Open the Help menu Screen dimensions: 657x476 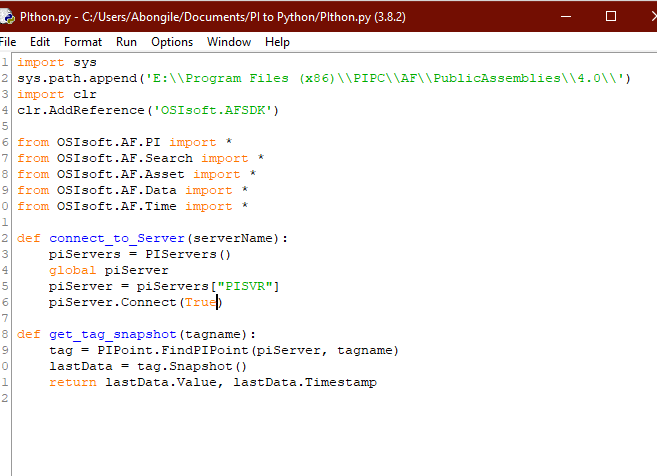277,42
